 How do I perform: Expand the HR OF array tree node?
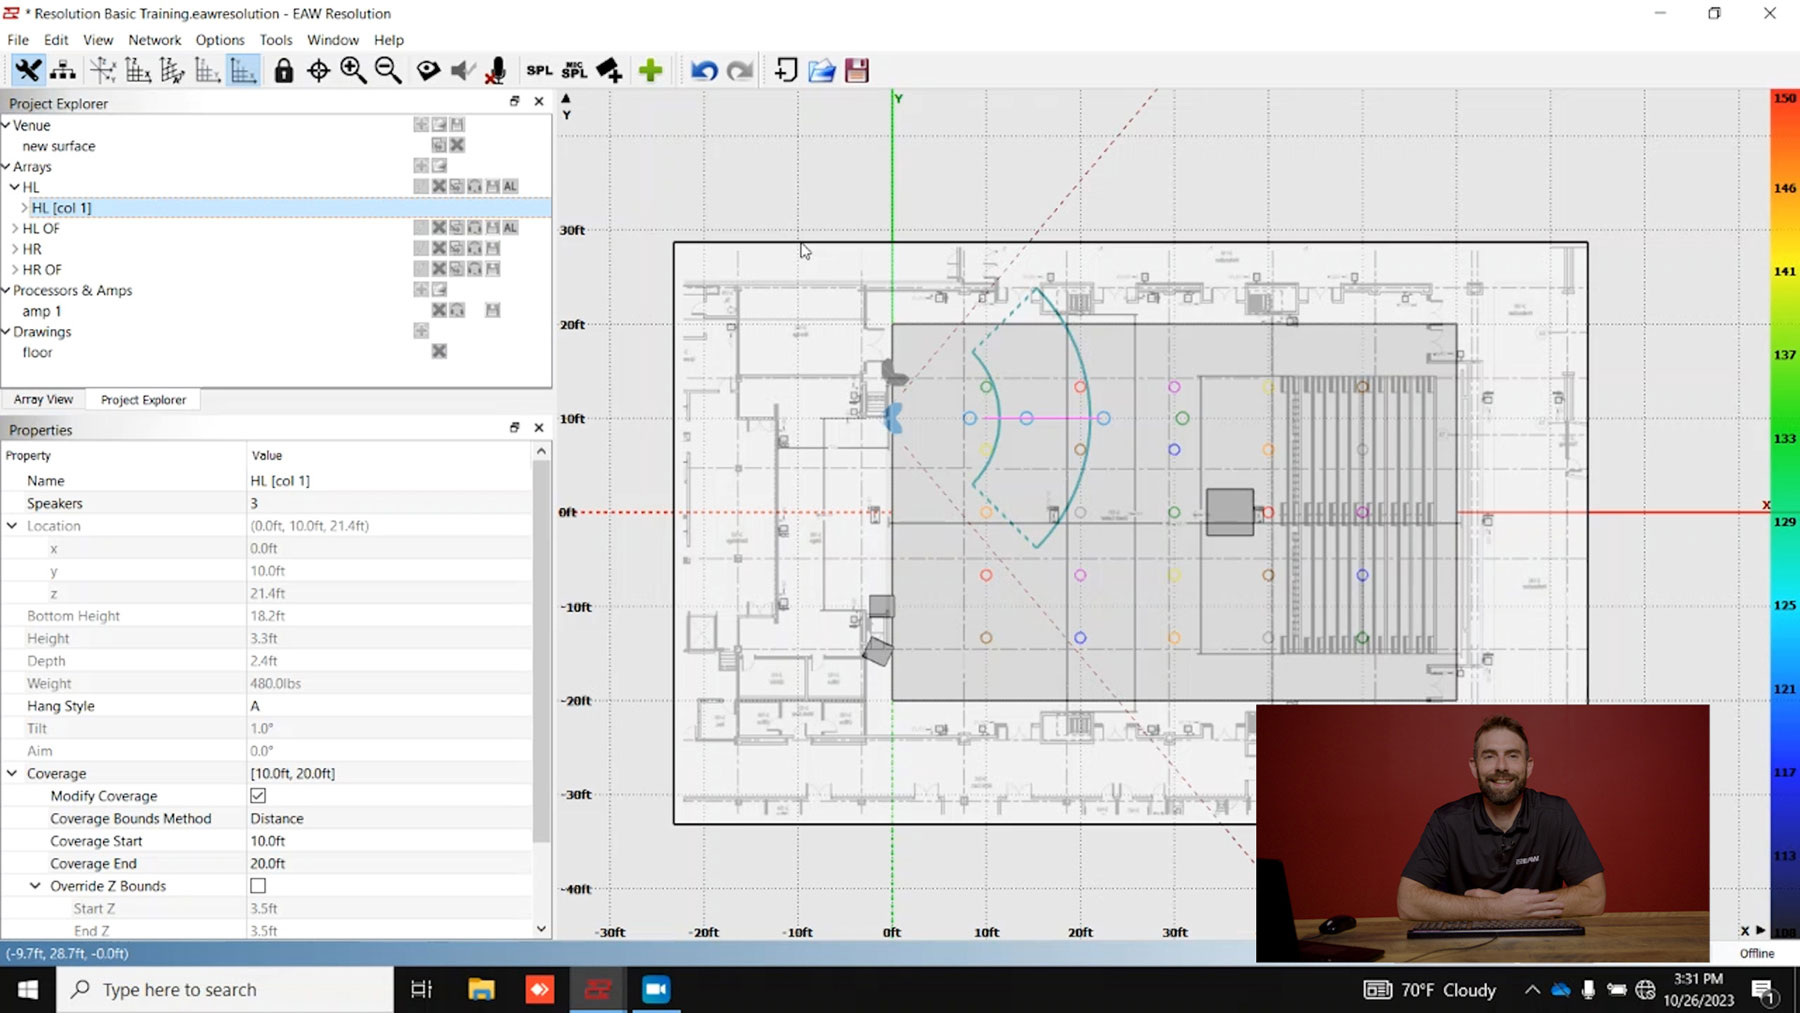point(15,270)
